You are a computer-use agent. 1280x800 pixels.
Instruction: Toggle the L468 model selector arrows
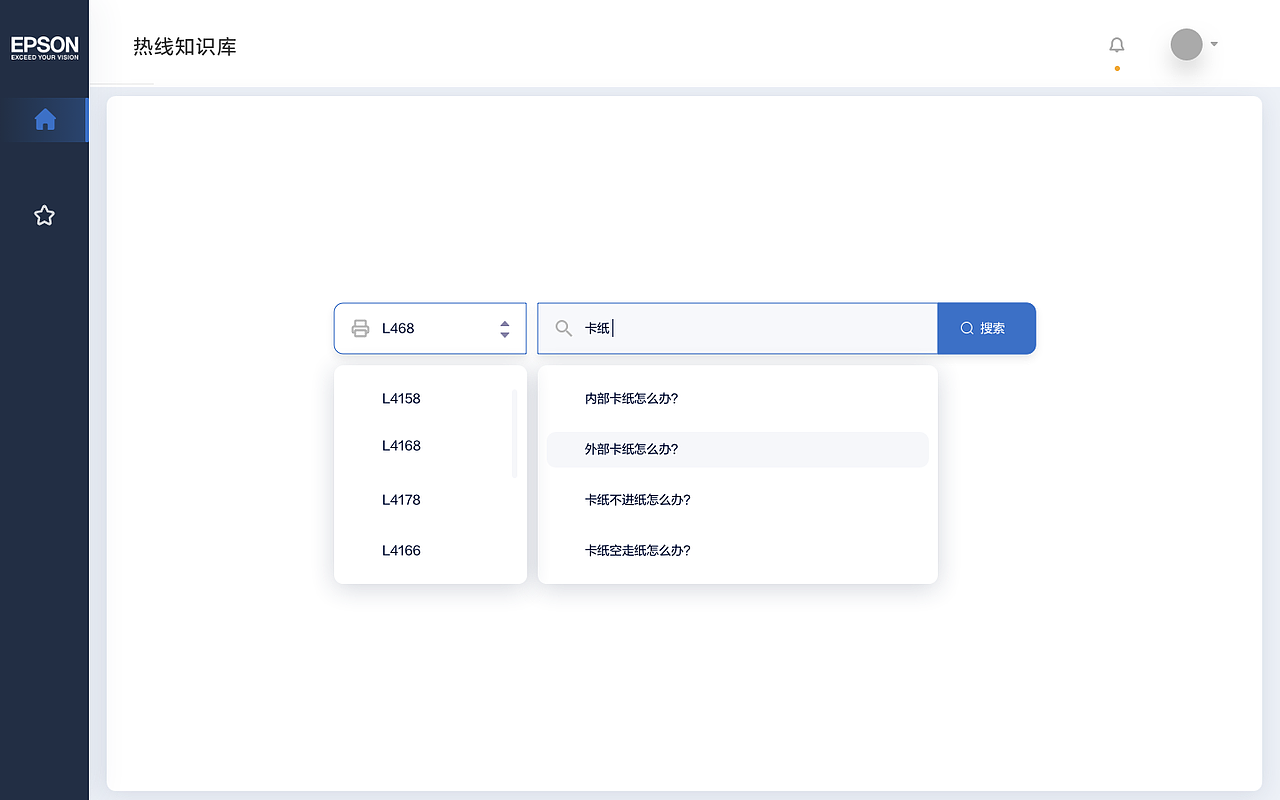click(x=505, y=328)
